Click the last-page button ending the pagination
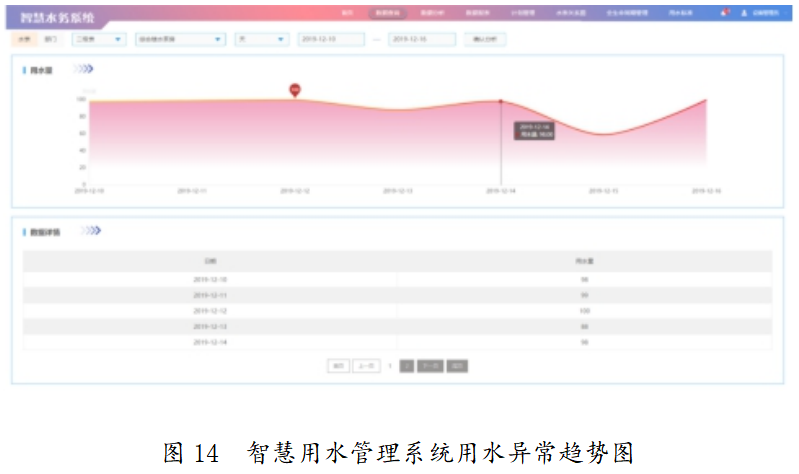The height and width of the screenshot is (474, 799). [x=457, y=366]
